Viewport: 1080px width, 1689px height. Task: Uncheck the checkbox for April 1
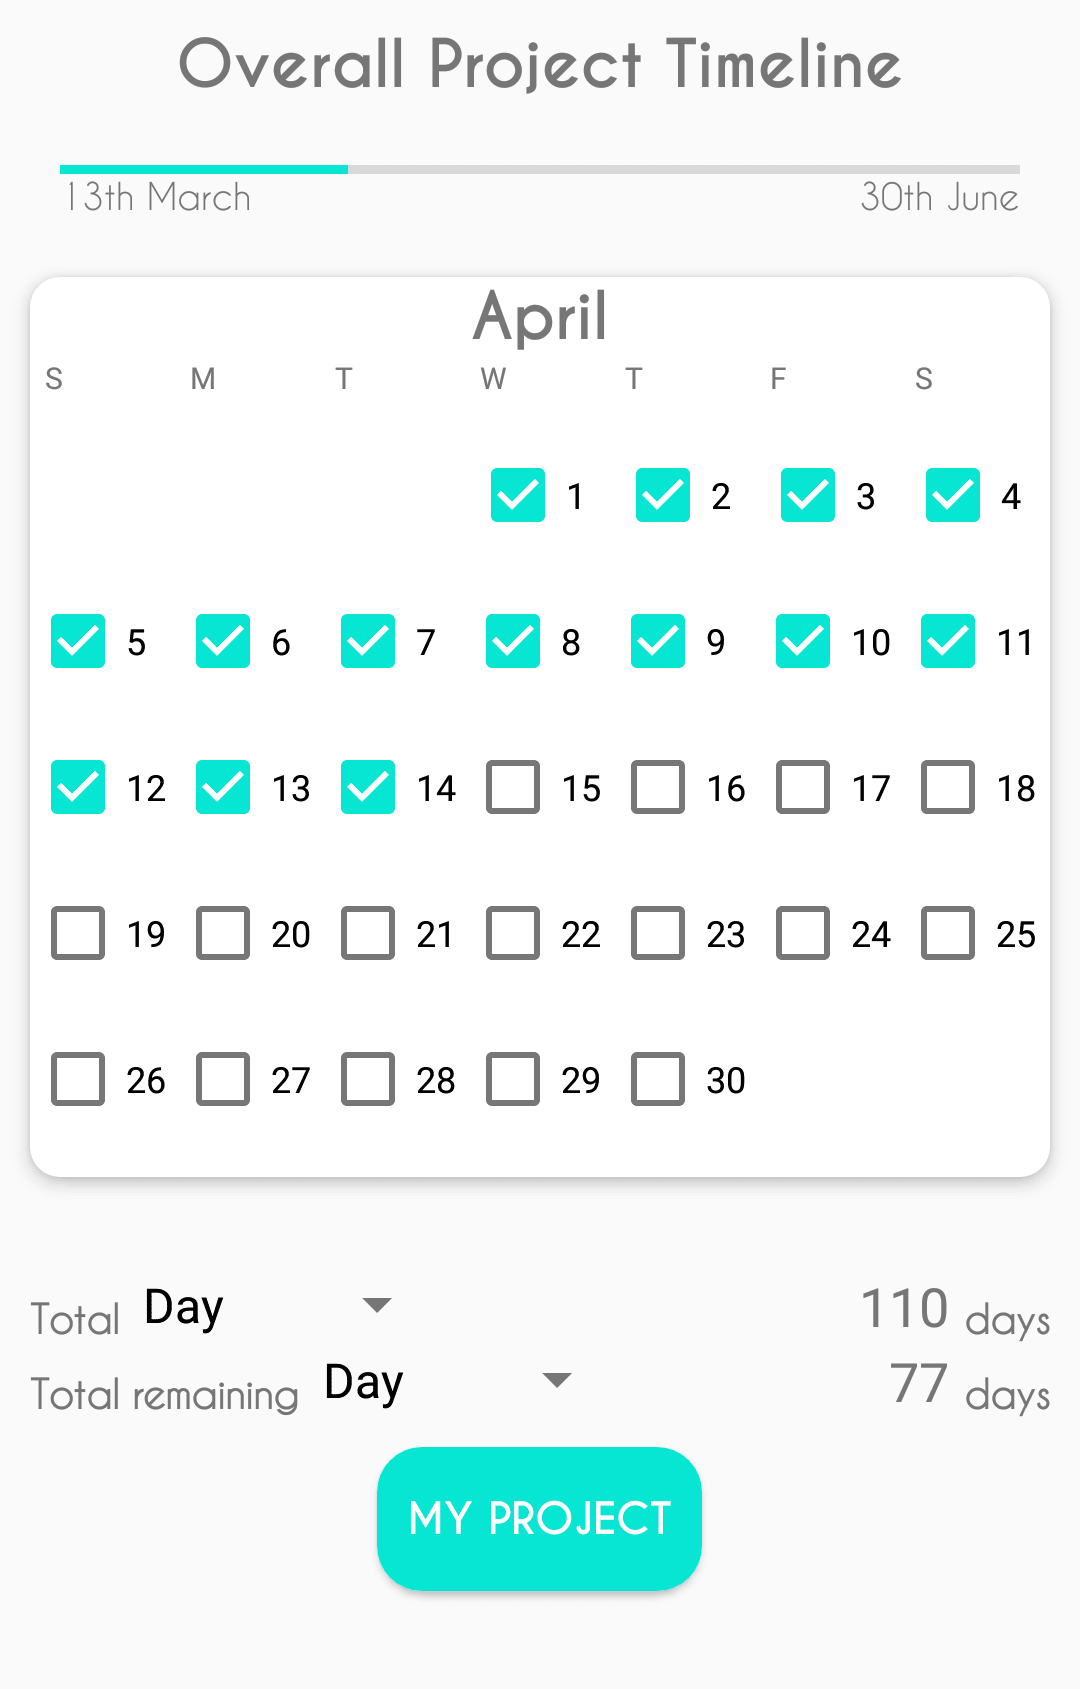pos(518,495)
